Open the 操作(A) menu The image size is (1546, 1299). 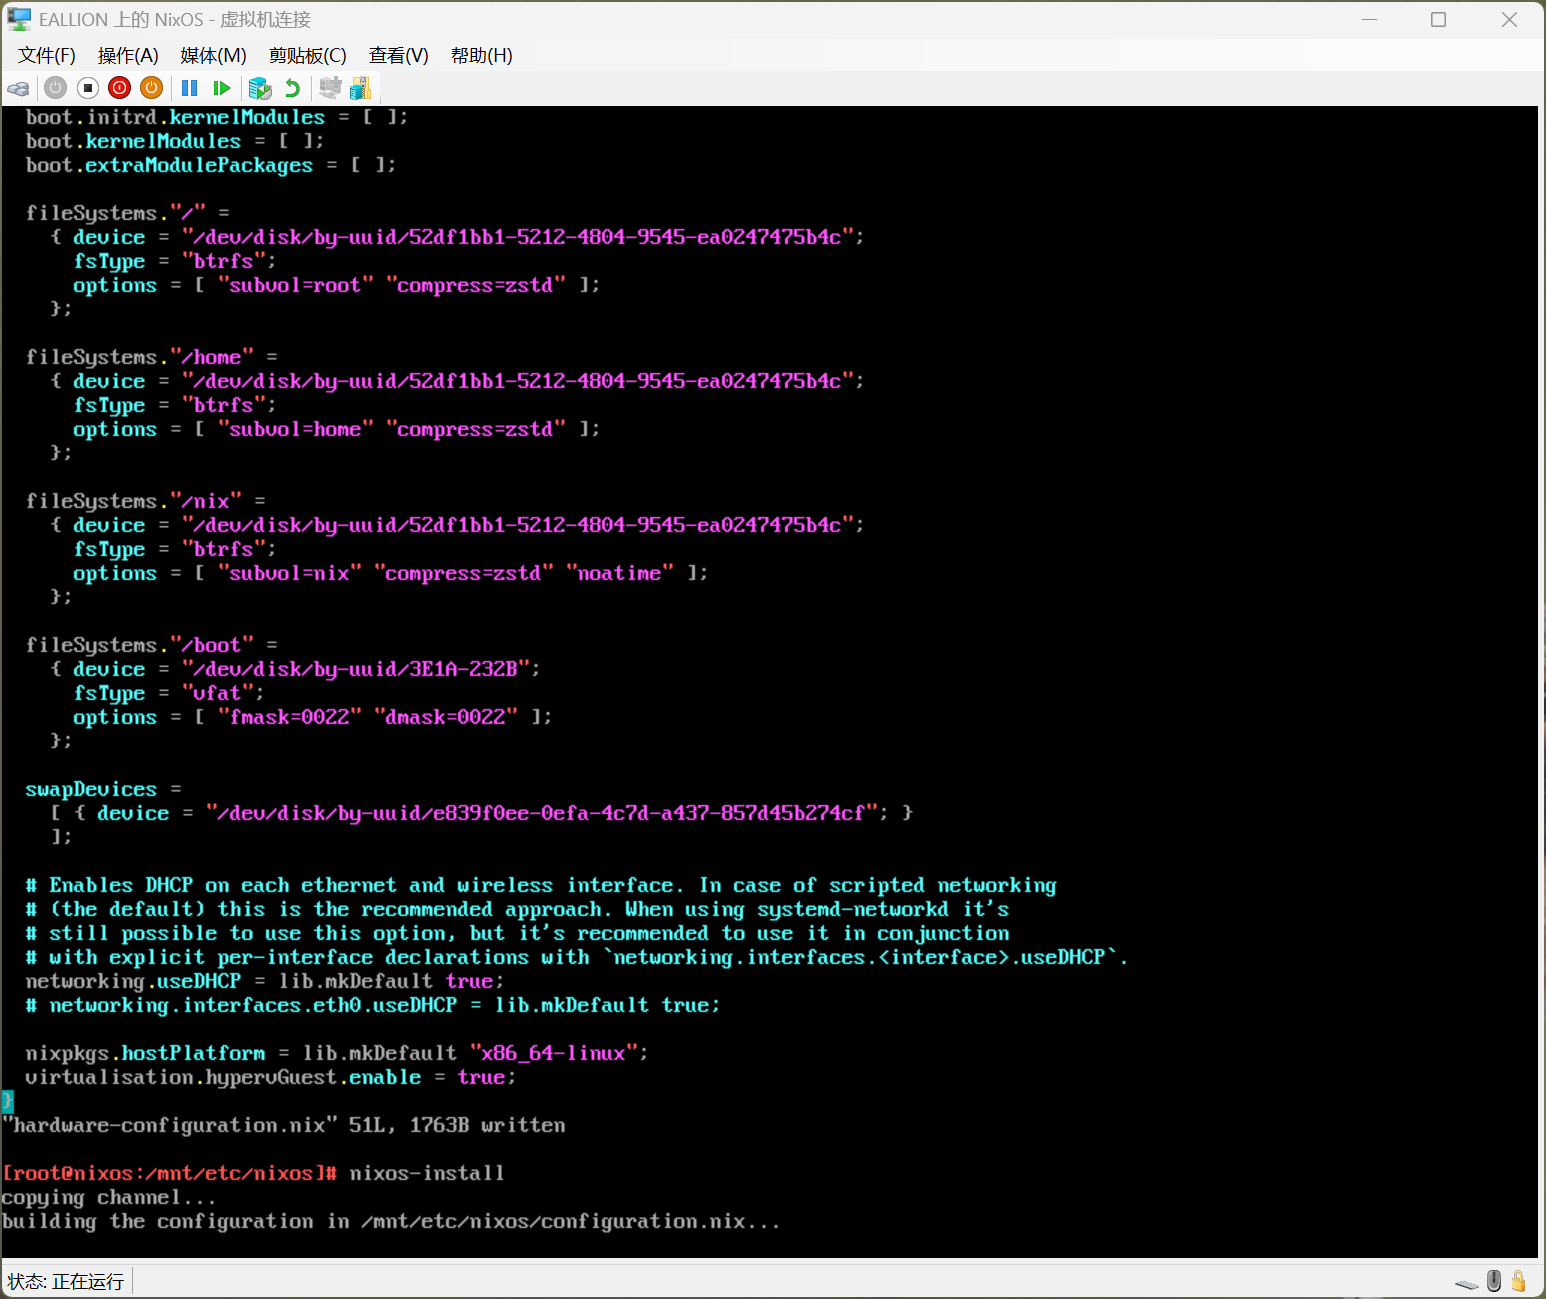128,55
